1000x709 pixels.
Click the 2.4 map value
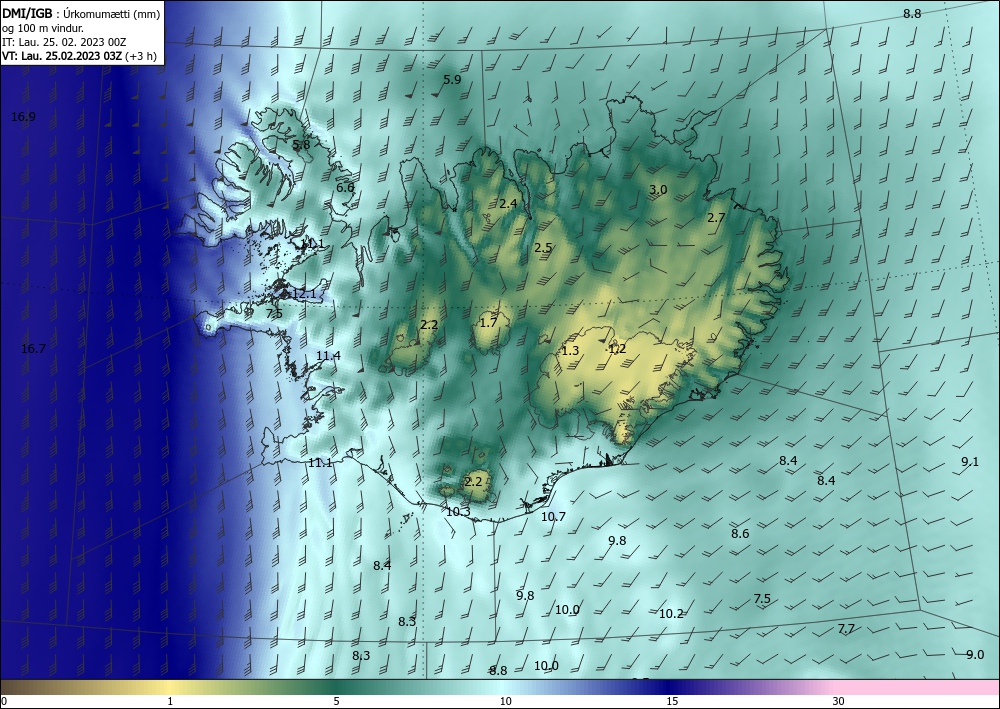click(x=508, y=204)
